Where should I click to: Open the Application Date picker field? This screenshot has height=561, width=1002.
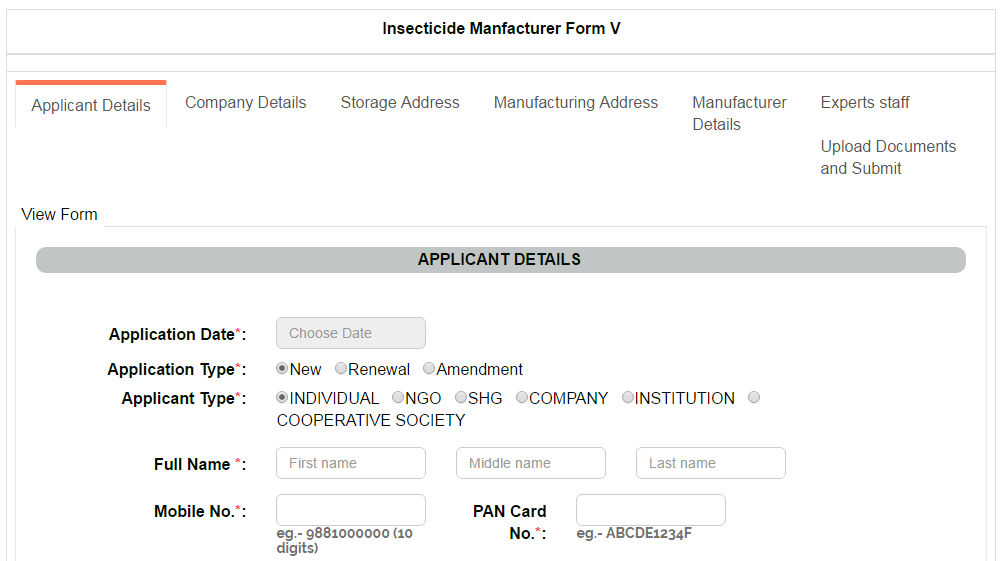(x=351, y=333)
